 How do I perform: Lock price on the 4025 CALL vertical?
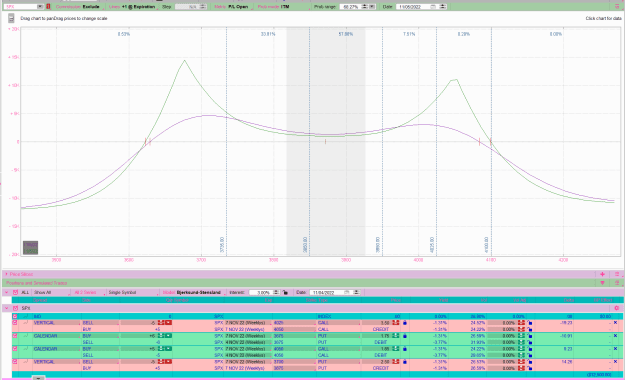[405, 323]
